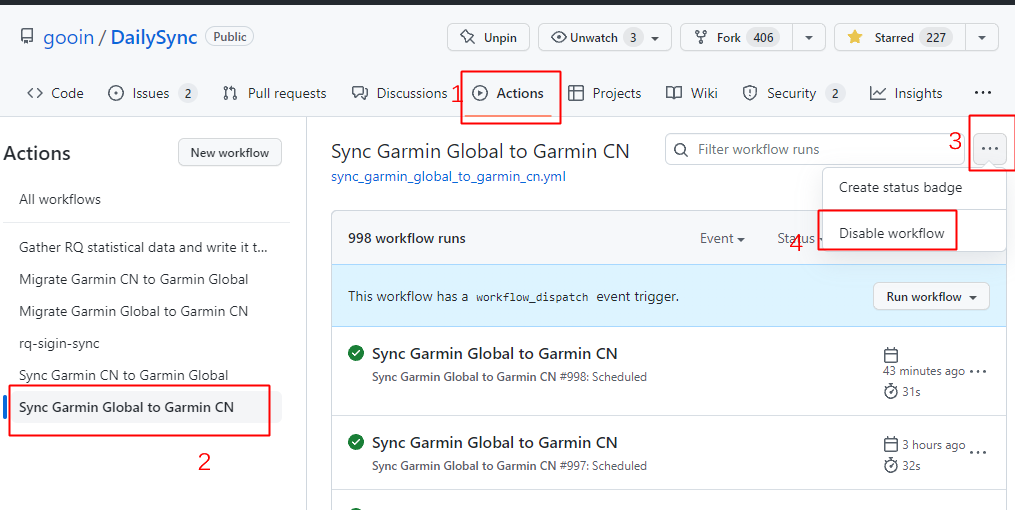
Task: Click the Starred button
Action: pyautogui.click(x=899, y=38)
